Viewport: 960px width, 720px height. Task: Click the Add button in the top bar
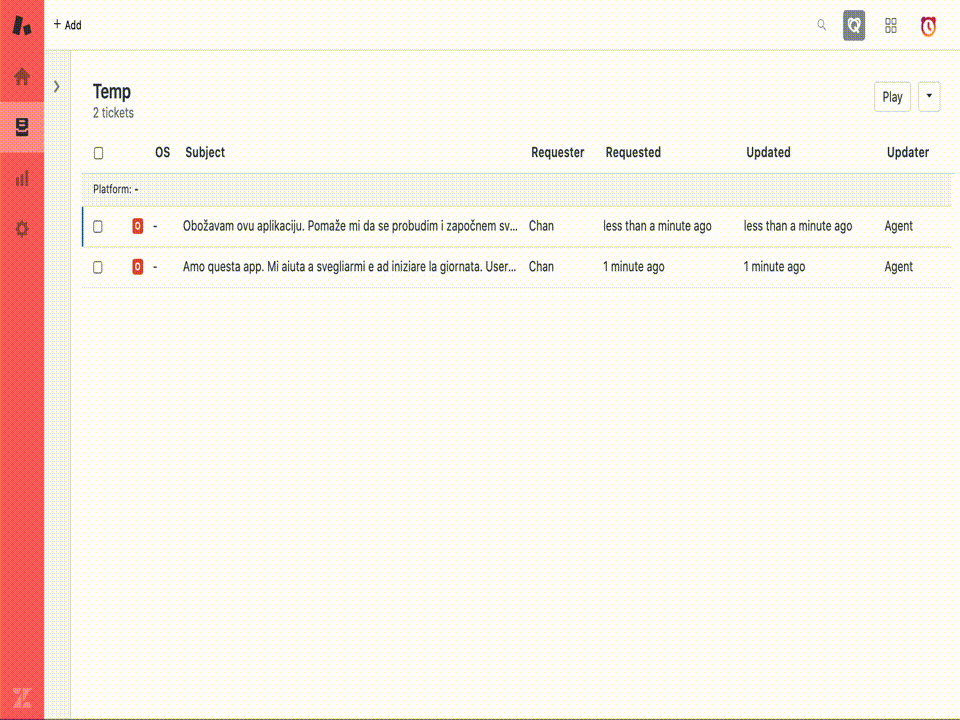[x=67, y=25]
